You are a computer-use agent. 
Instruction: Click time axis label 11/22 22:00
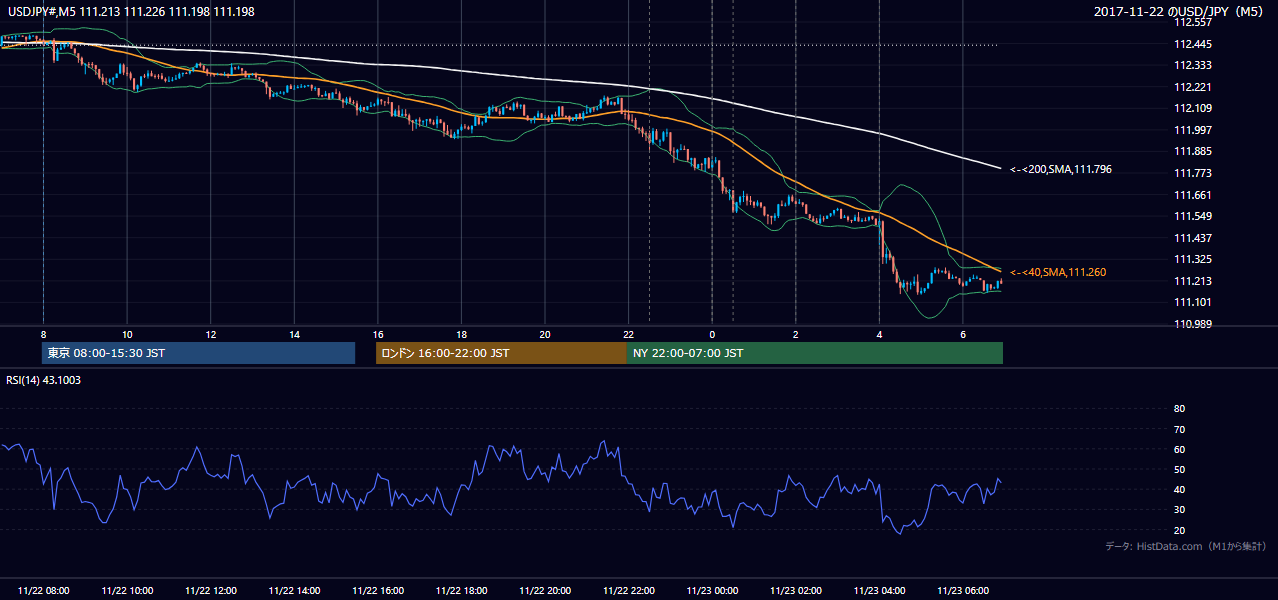click(x=628, y=591)
